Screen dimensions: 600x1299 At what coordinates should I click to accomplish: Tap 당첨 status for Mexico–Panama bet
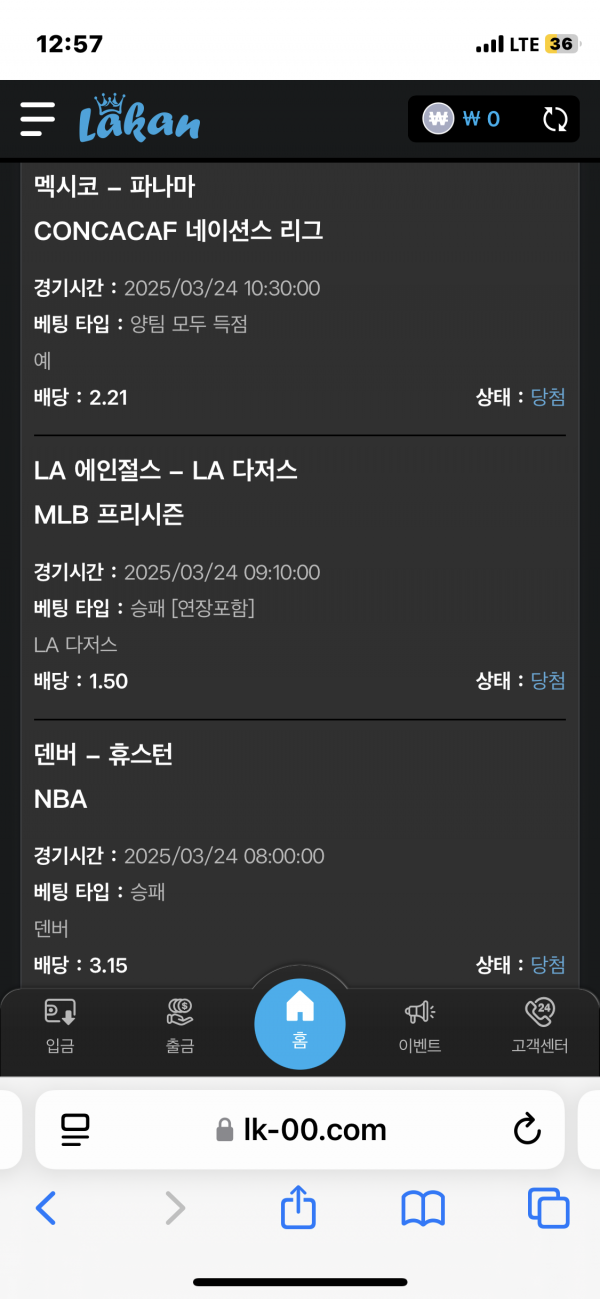548,397
